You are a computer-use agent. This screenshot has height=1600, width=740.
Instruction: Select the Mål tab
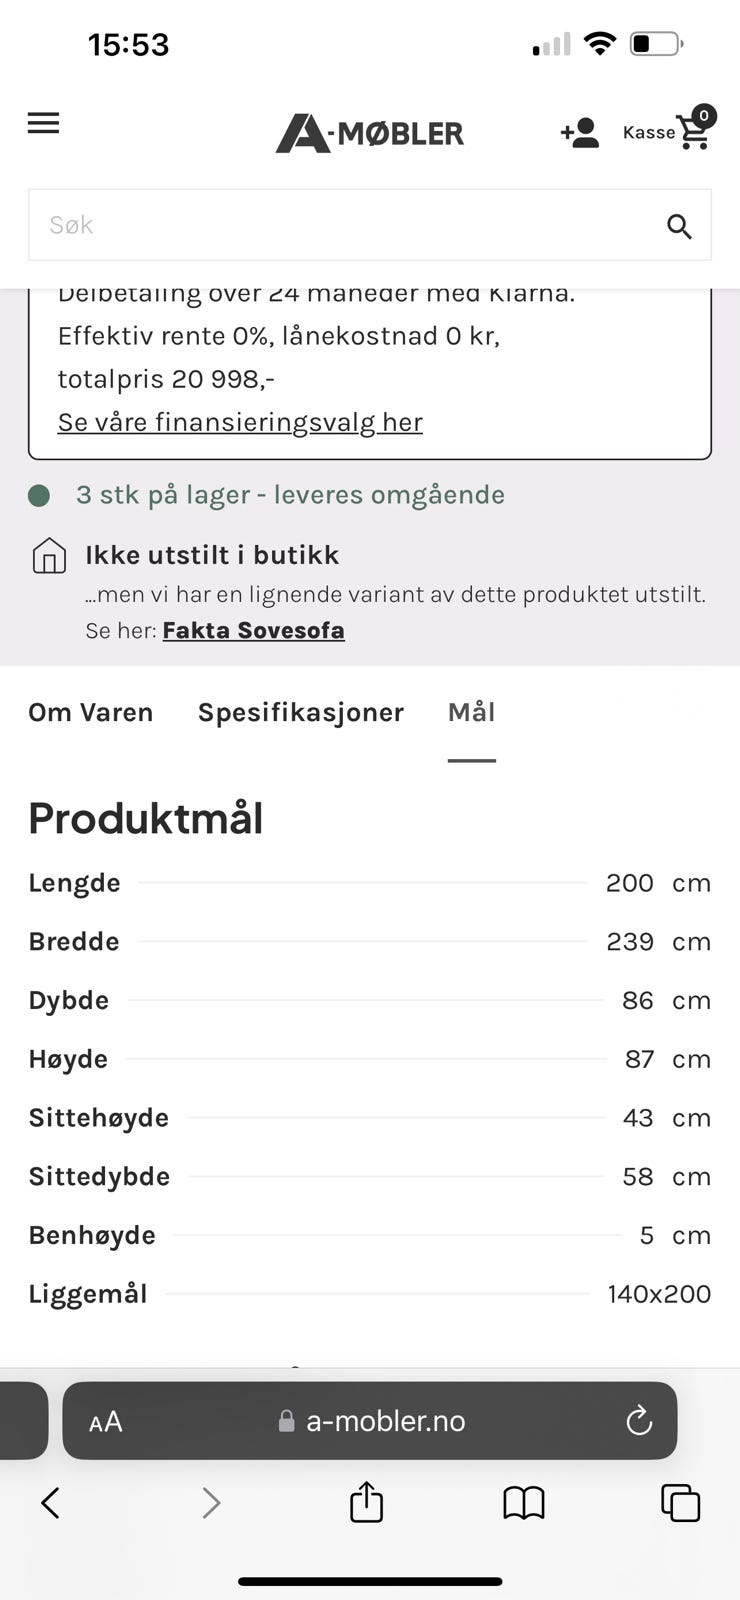coord(471,712)
